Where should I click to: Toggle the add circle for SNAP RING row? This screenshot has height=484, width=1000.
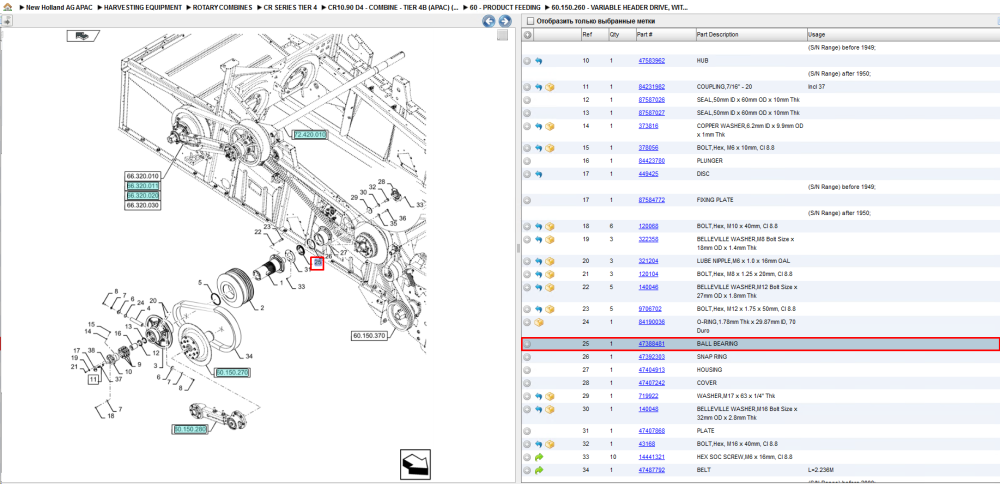(527, 357)
